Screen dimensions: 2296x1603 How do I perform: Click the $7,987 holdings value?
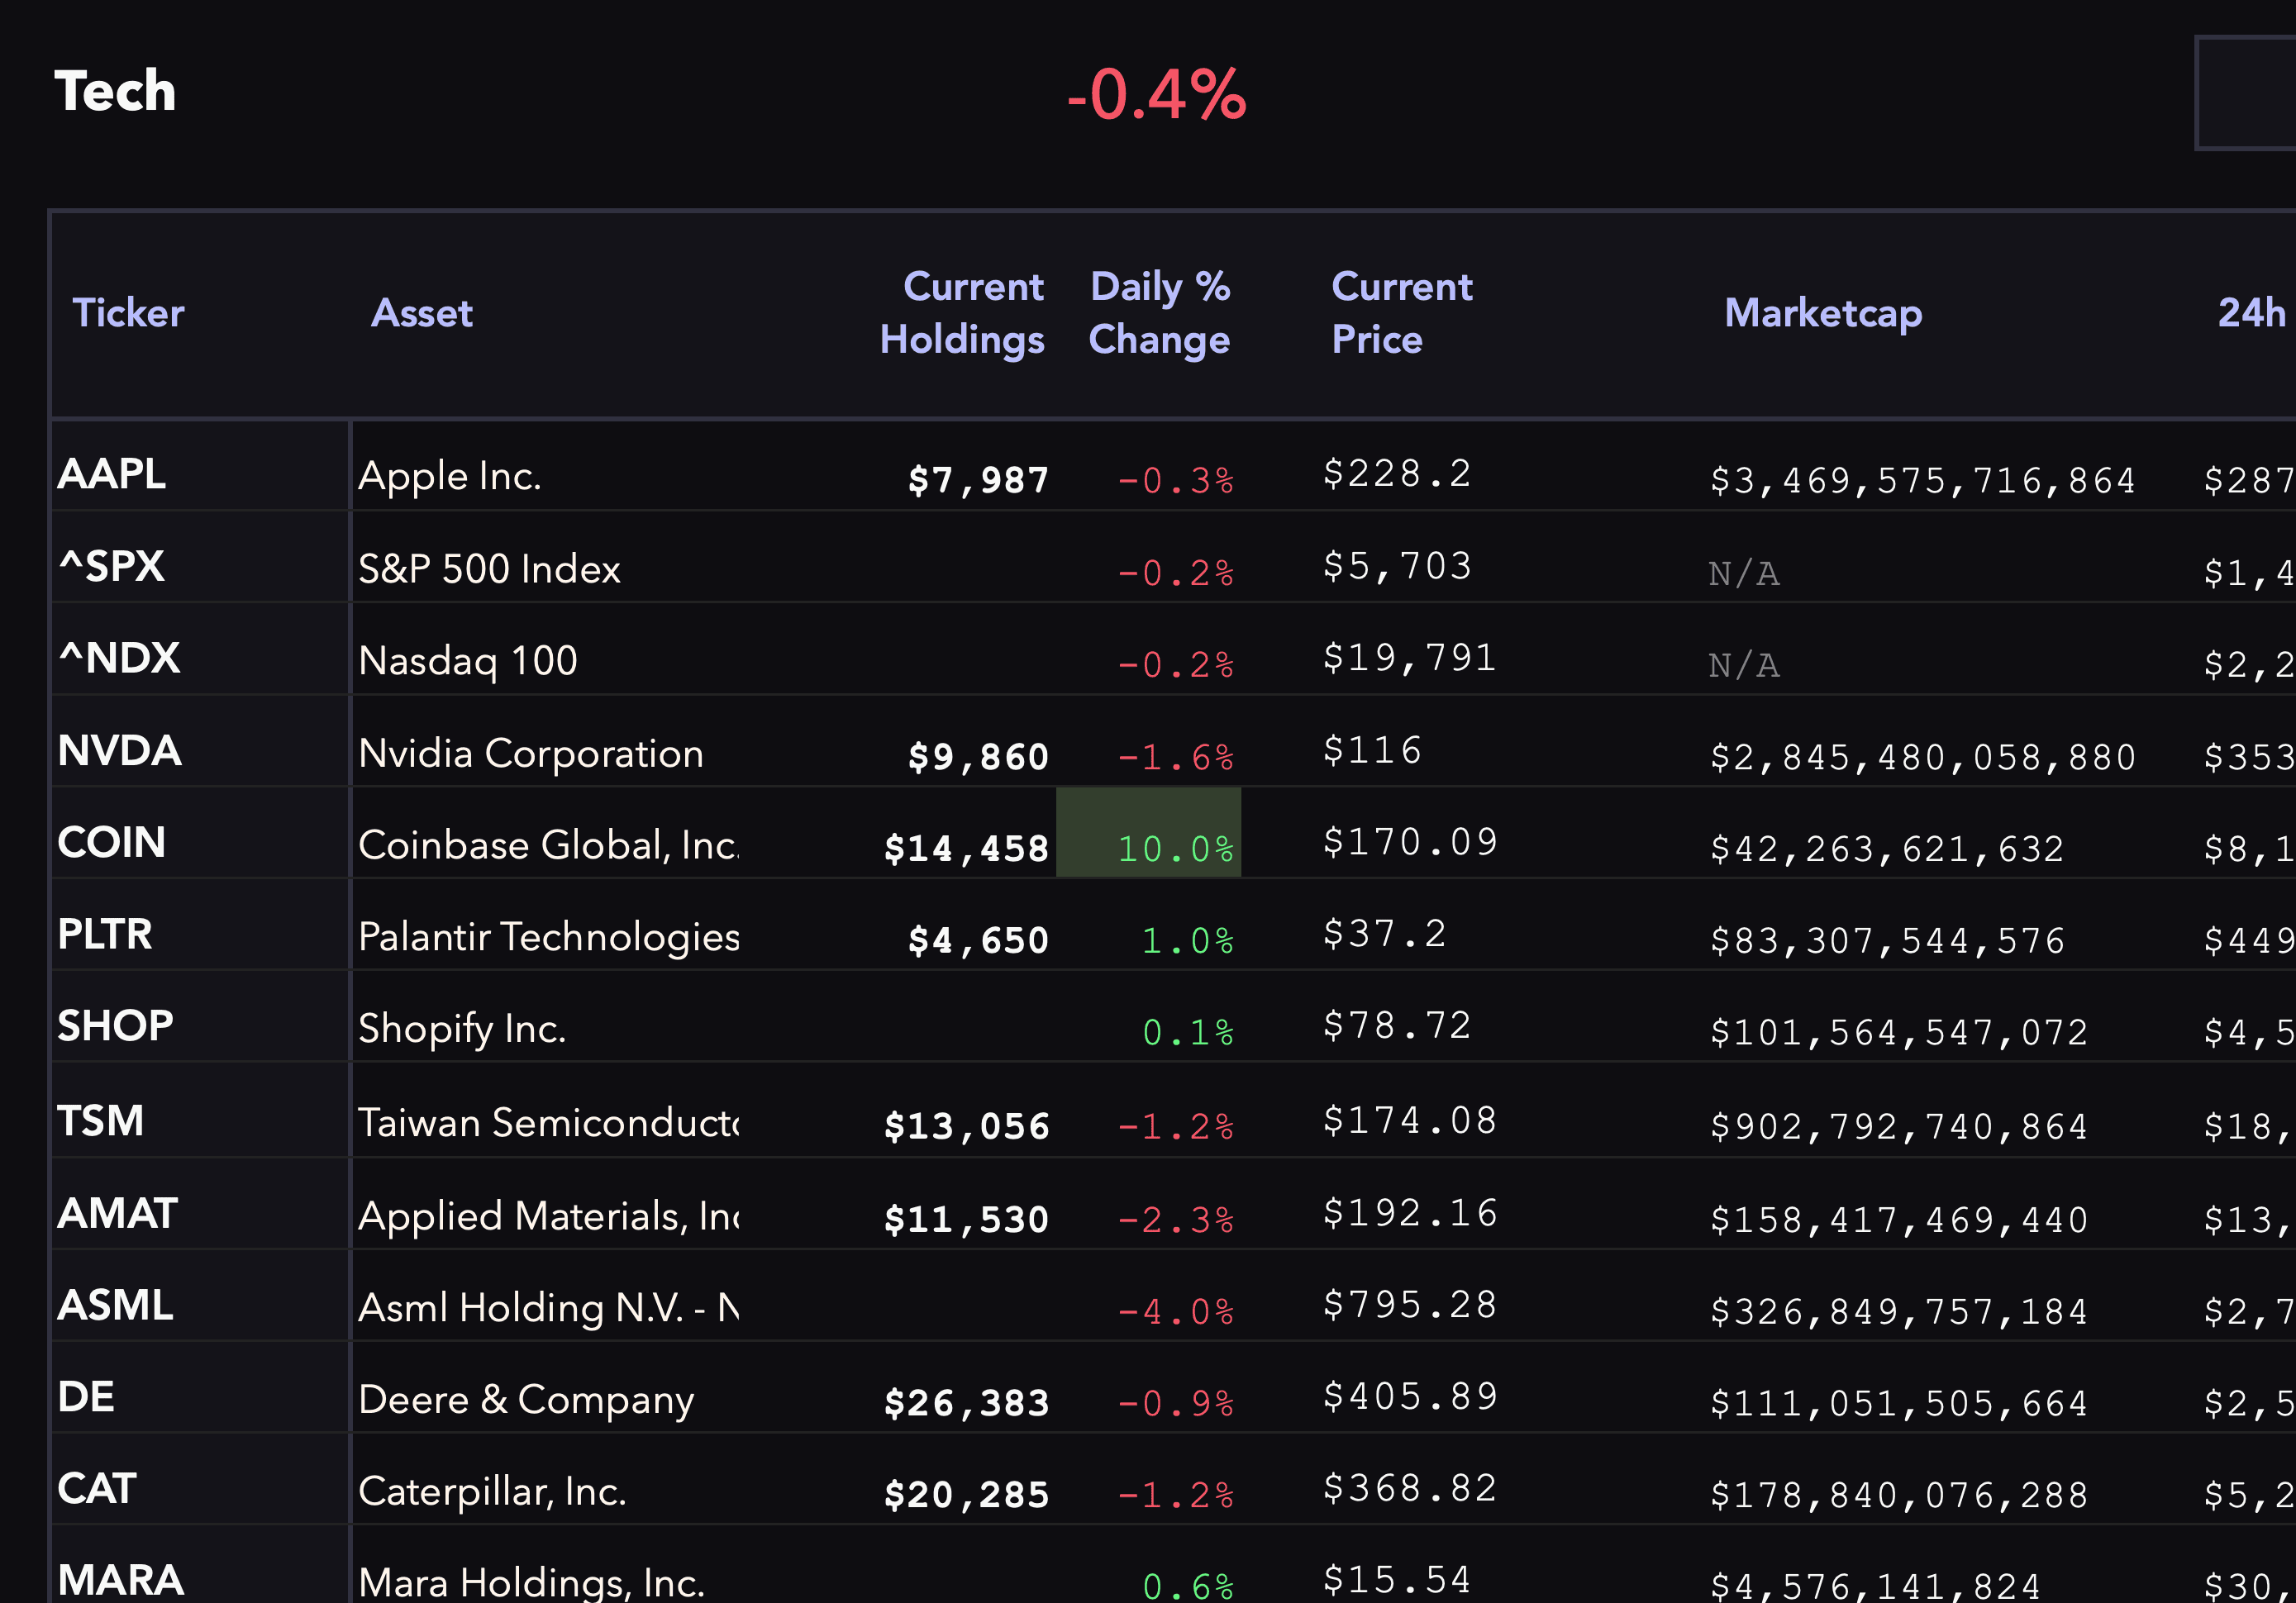[x=978, y=481]
